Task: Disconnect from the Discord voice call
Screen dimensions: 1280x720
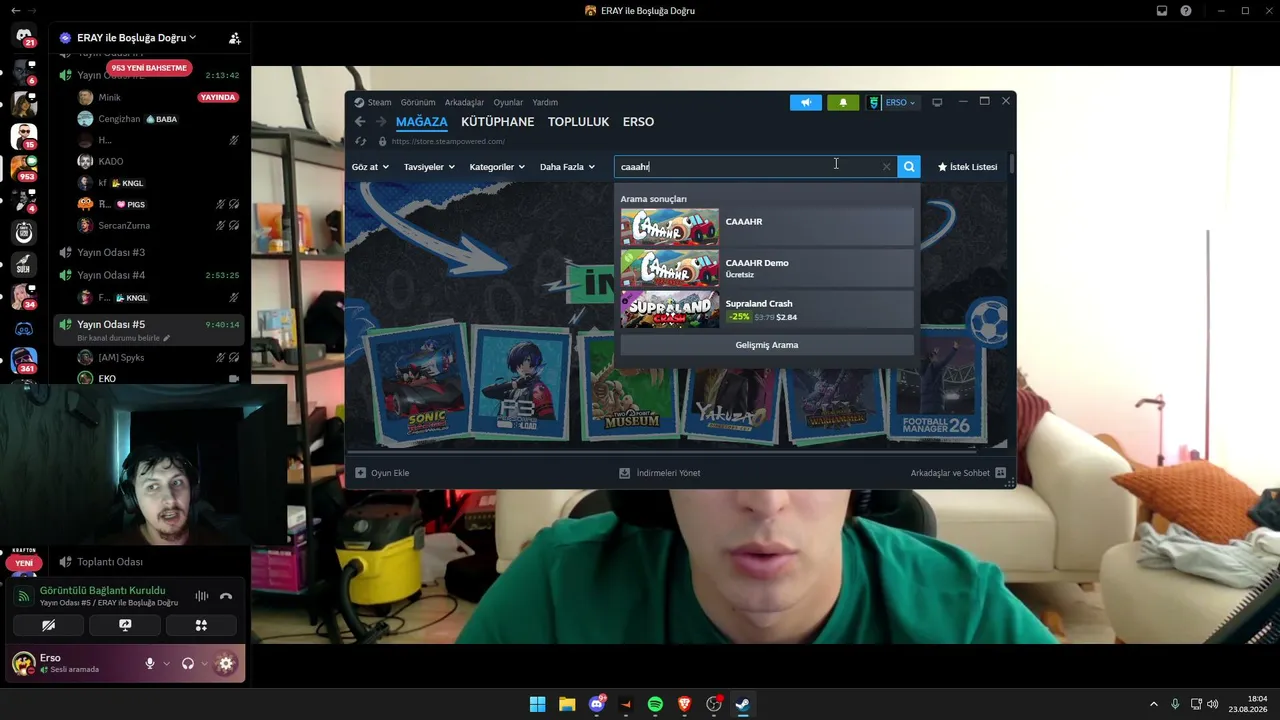Action: (226, 596)
